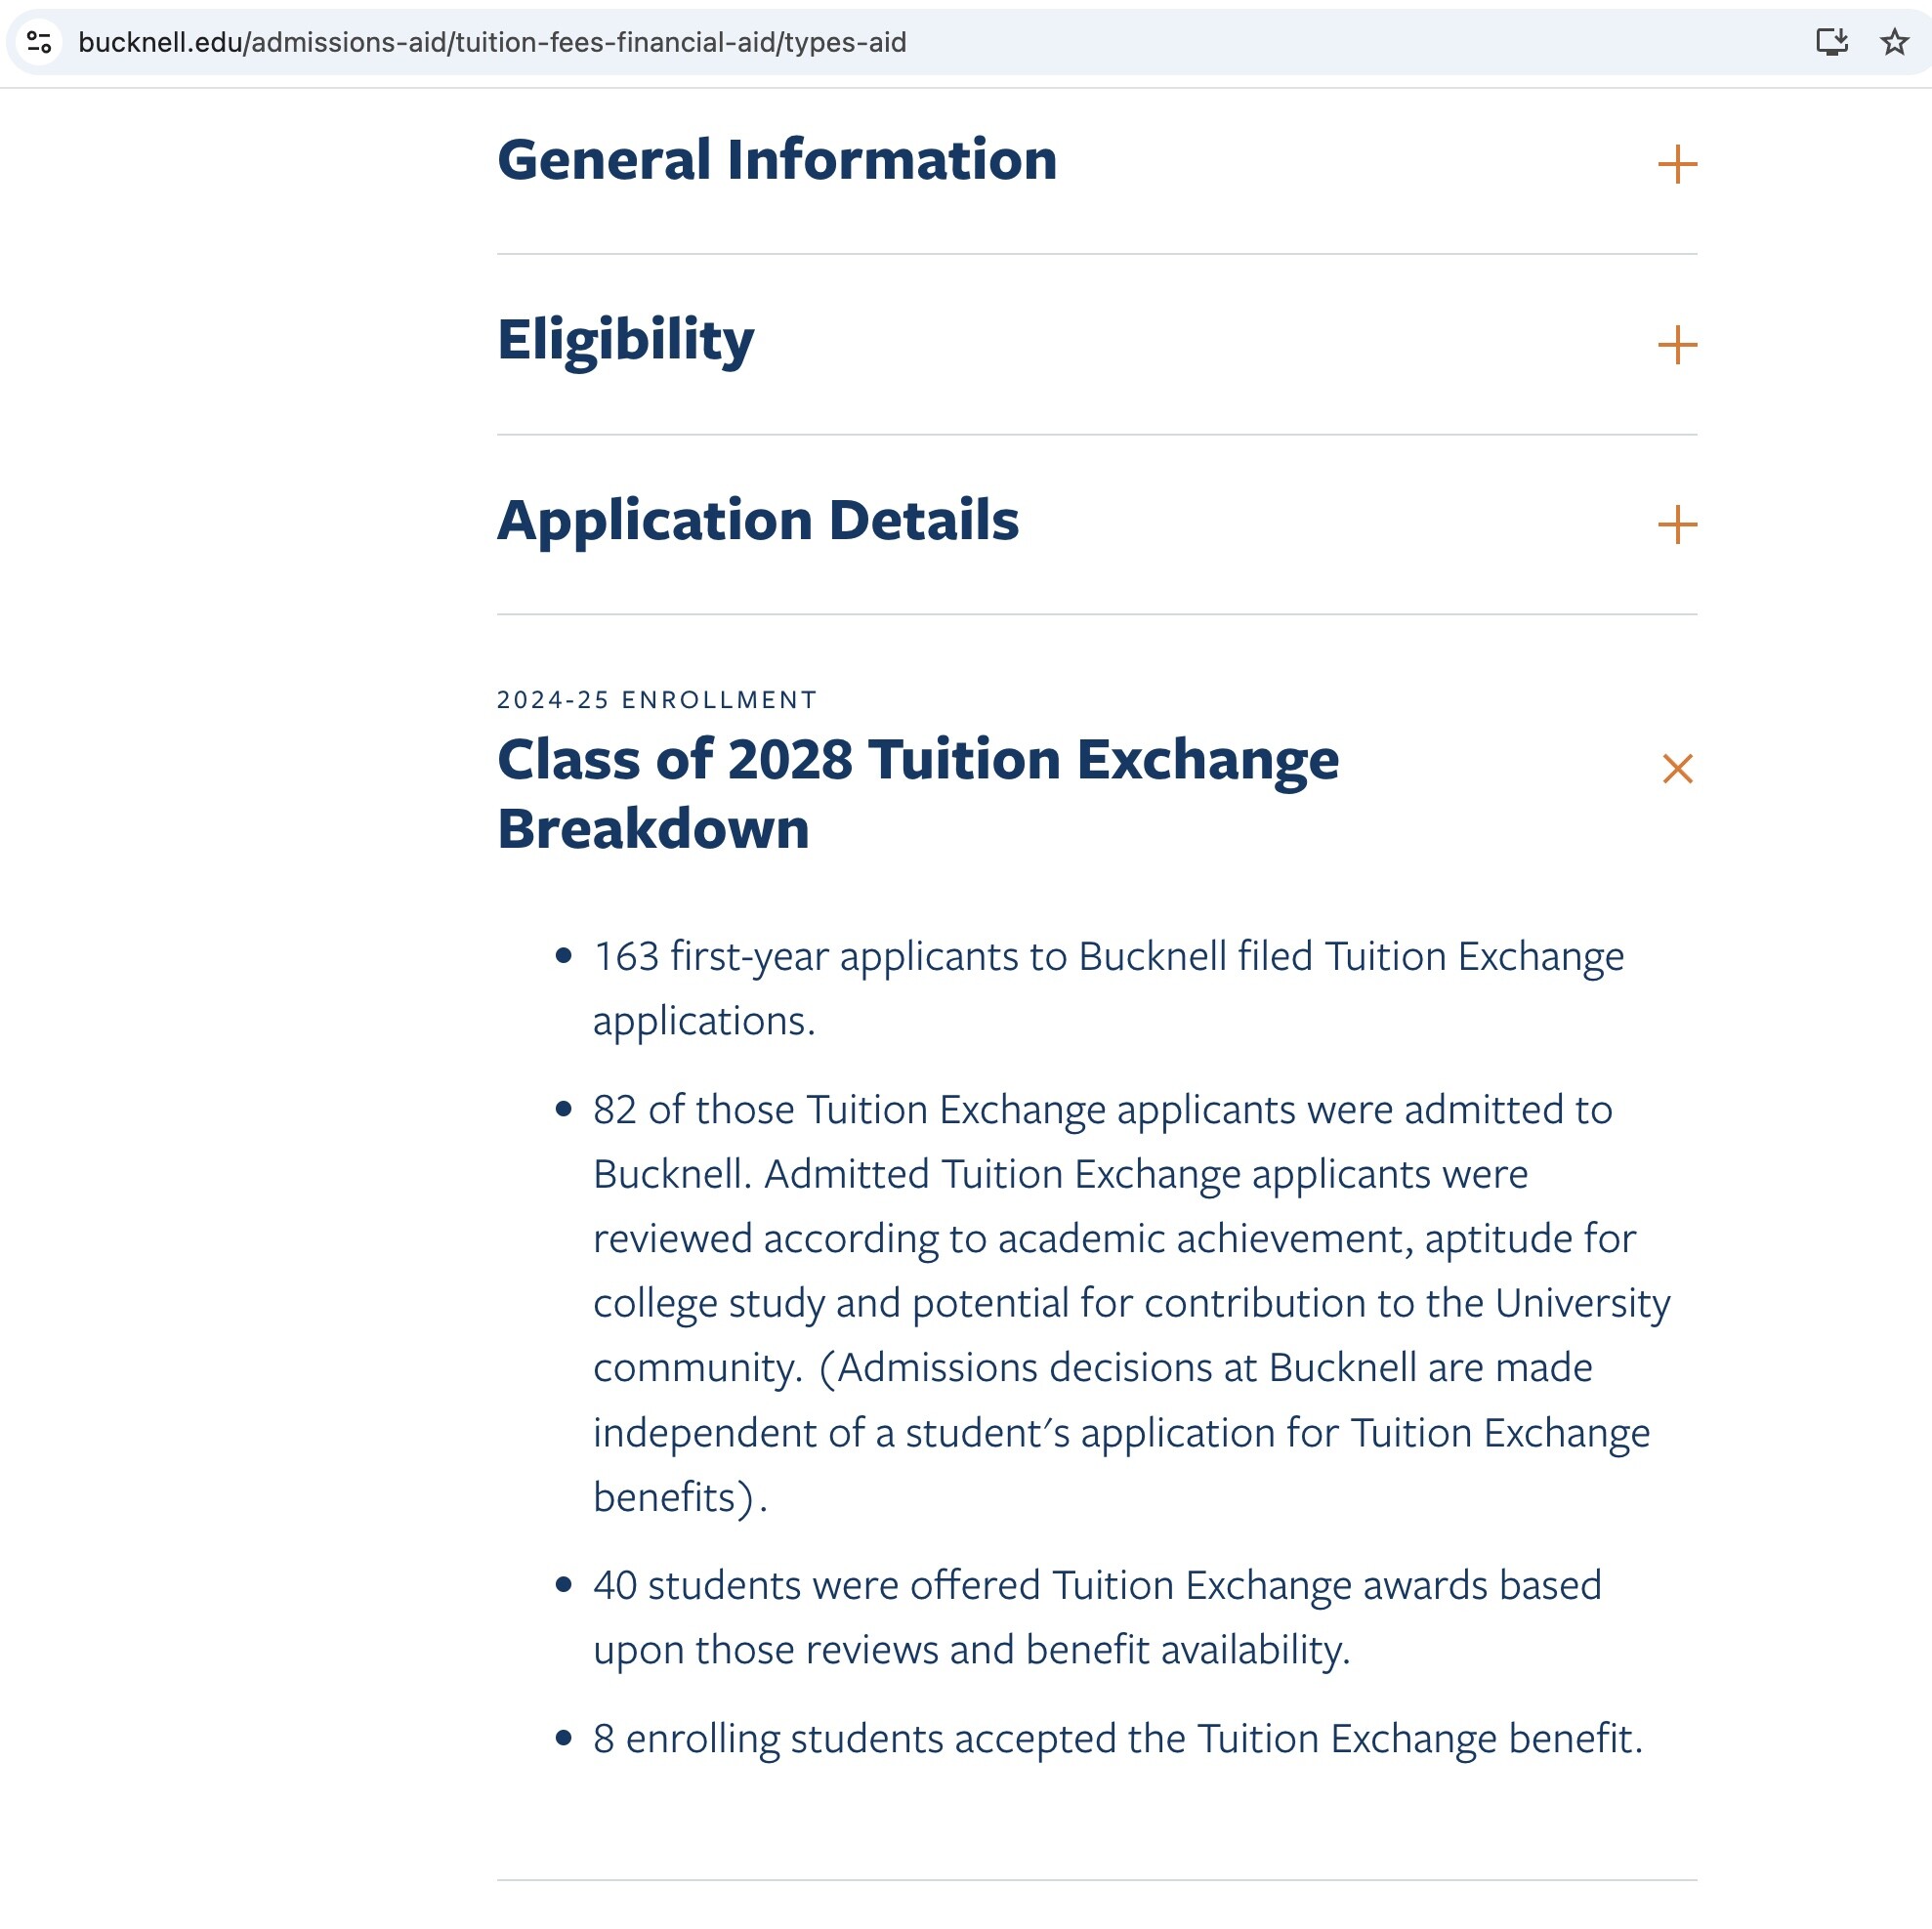Viewport: 1932px width, 1929px height.
Task: Click the plus icon beside Application Details
Action: point(1677,525)
